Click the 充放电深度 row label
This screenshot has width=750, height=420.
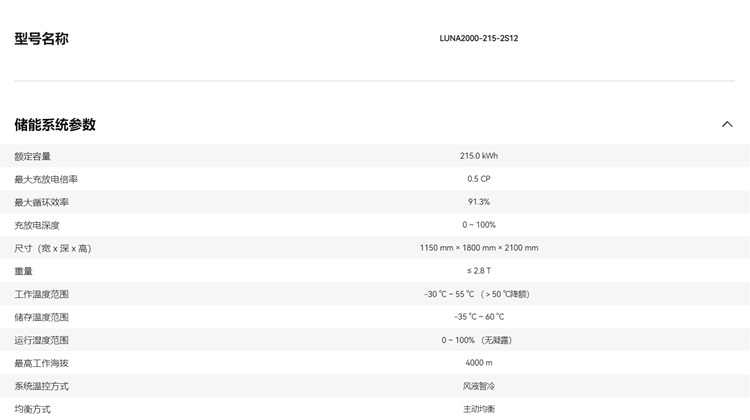(x=37, y=225)
